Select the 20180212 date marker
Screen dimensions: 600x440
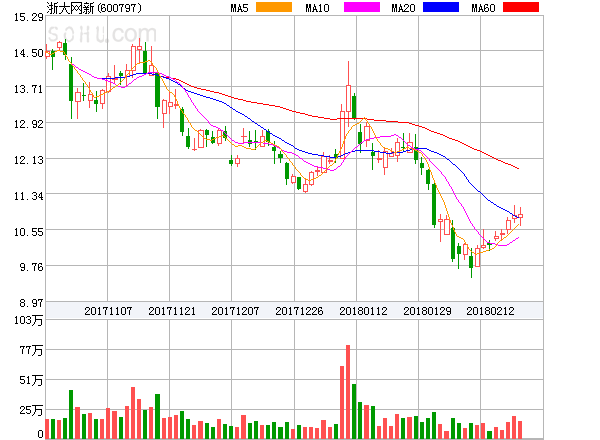(x=491, y=311)
